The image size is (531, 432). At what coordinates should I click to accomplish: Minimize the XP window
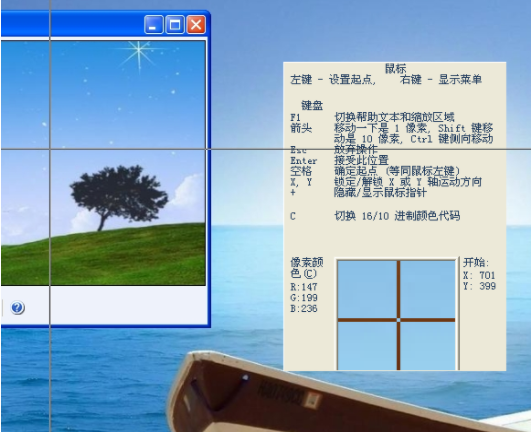click(x=154, y=25)
